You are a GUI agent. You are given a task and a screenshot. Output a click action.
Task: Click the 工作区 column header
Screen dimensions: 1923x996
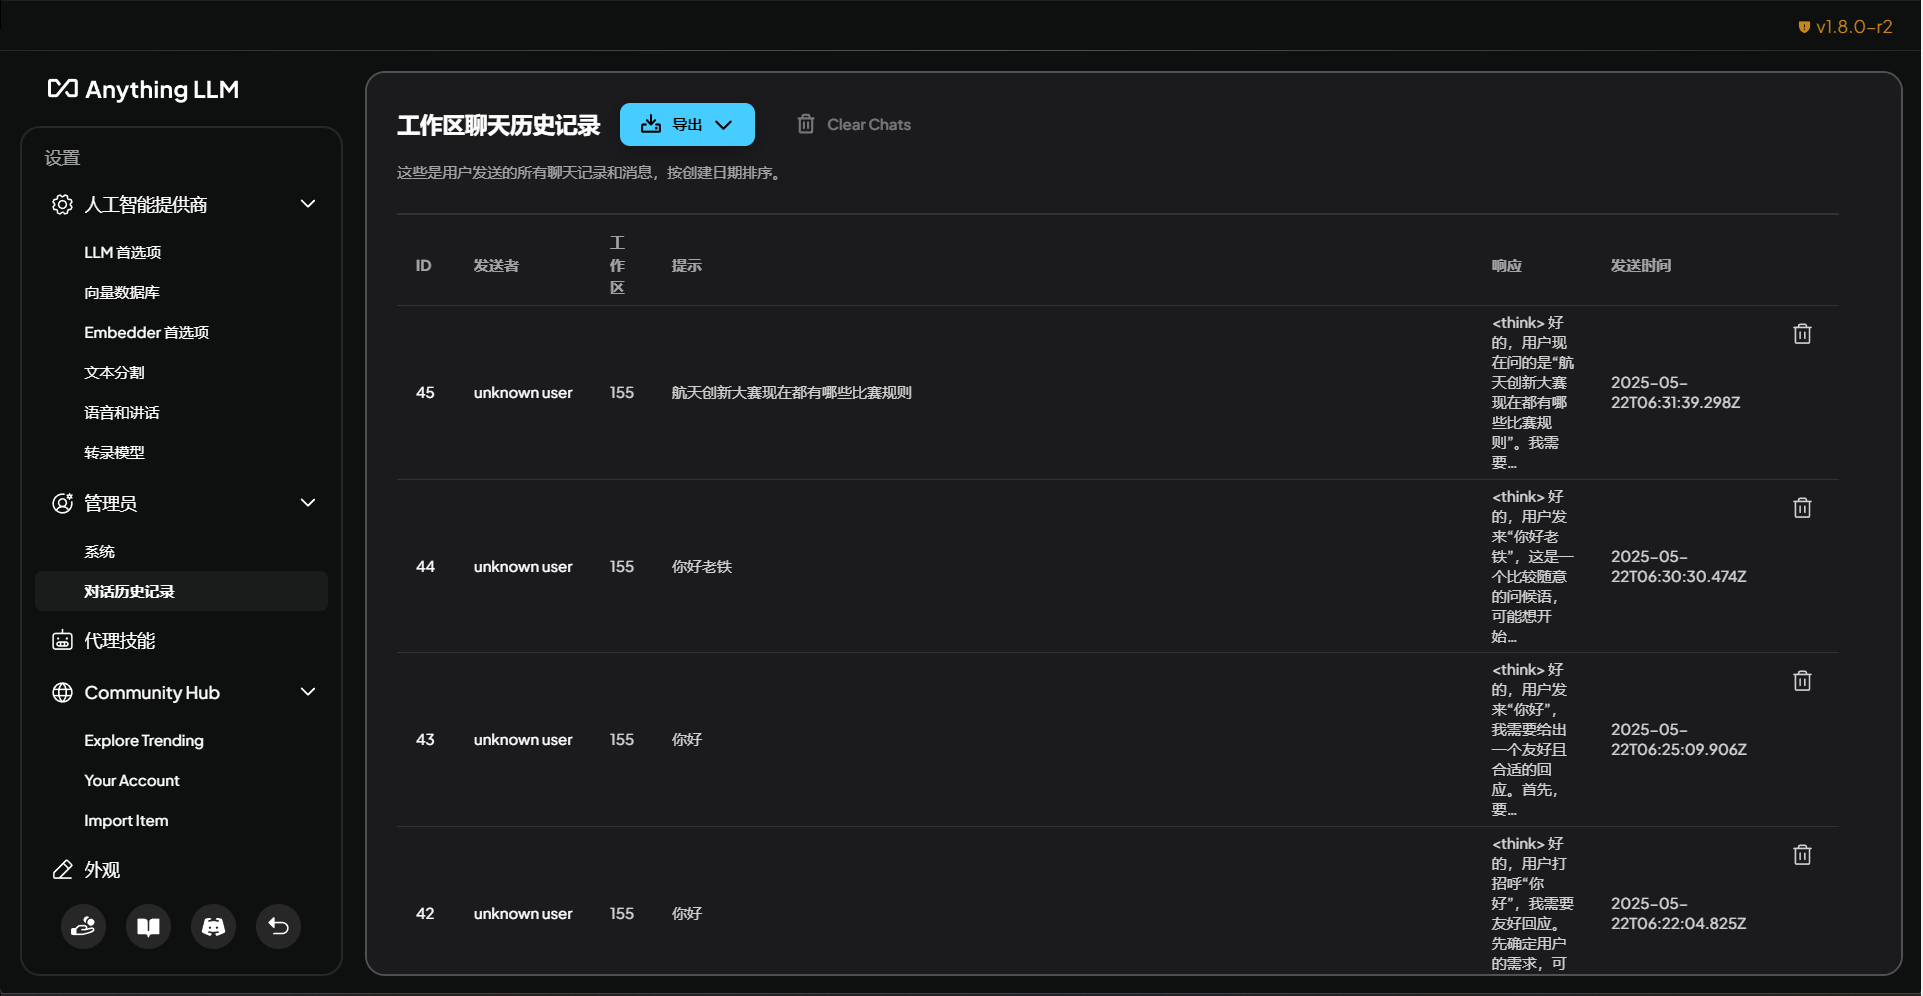click(617, 265)
